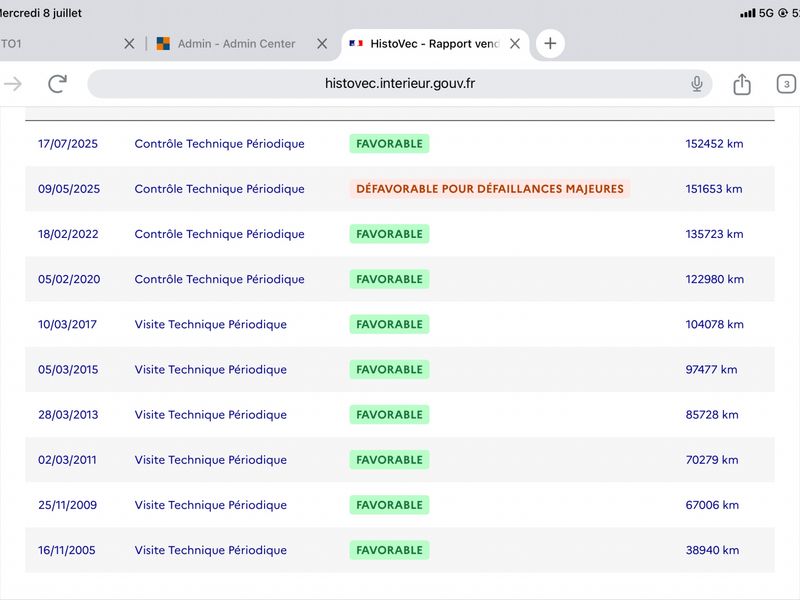The width and height of the screenshot is (800, 600).
Task: Select the date 05/02/2020
Action: [x=69, y=279]
